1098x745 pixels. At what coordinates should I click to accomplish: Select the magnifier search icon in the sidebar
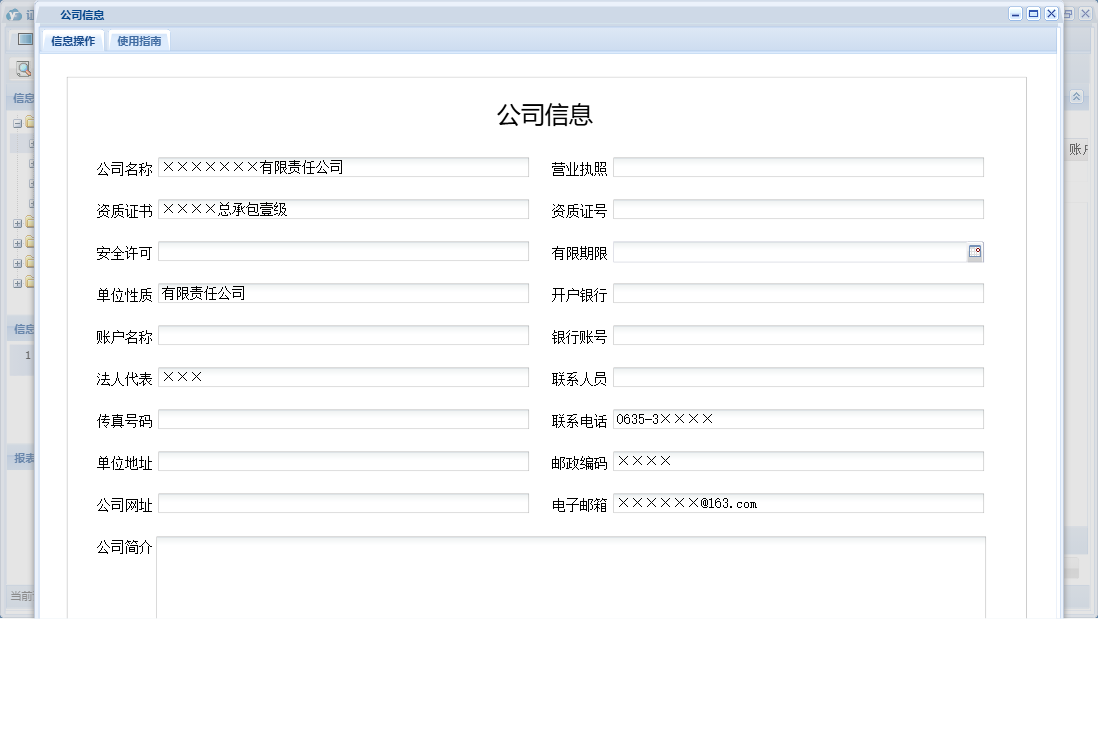click(22, 70)
